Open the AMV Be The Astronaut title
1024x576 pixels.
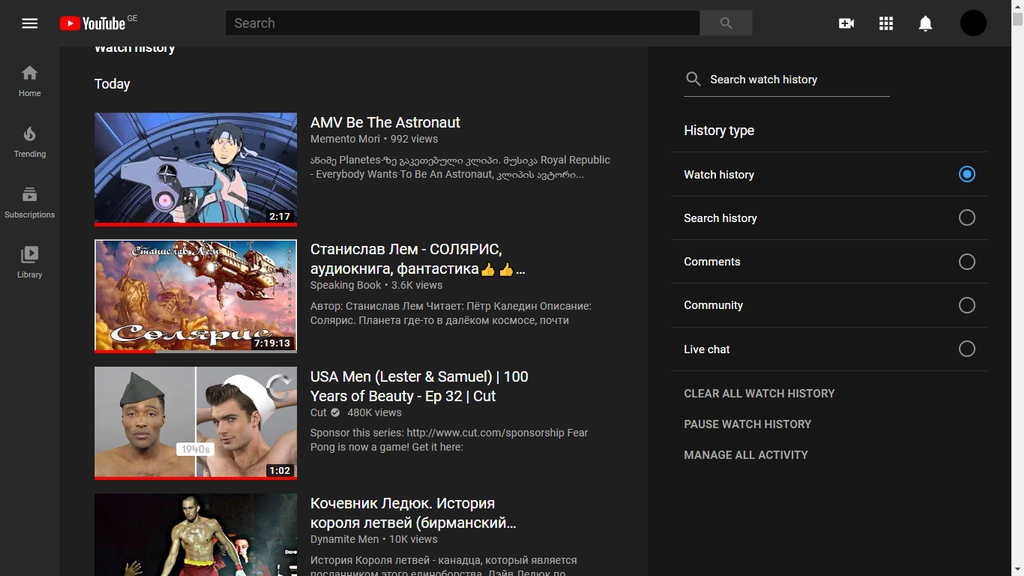pos(385,123)
